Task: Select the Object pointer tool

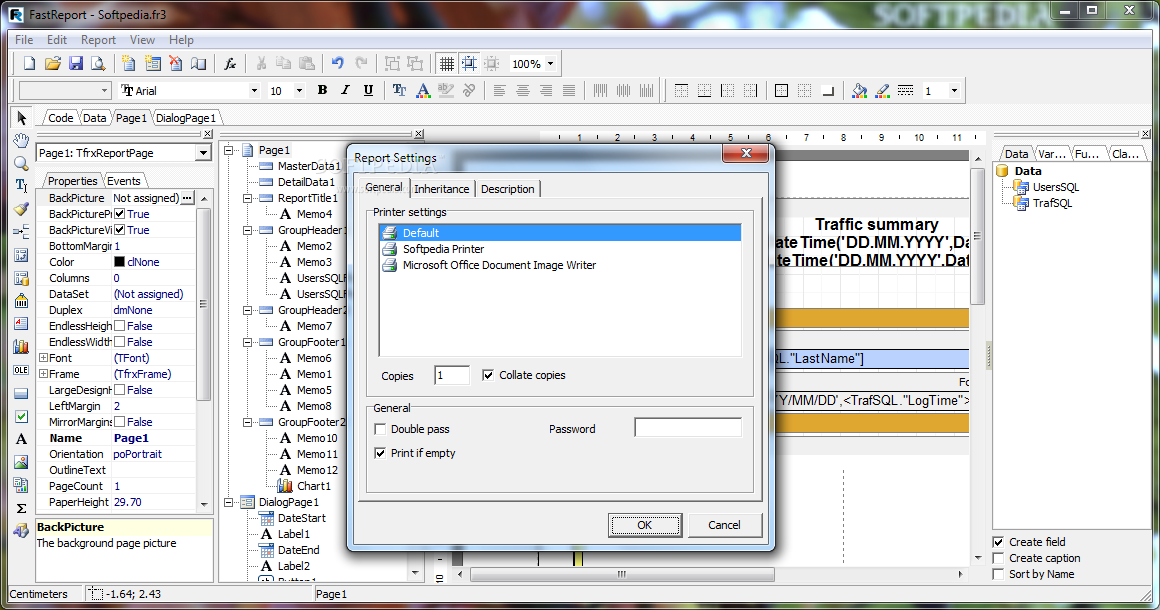Action: coord(21,118)
